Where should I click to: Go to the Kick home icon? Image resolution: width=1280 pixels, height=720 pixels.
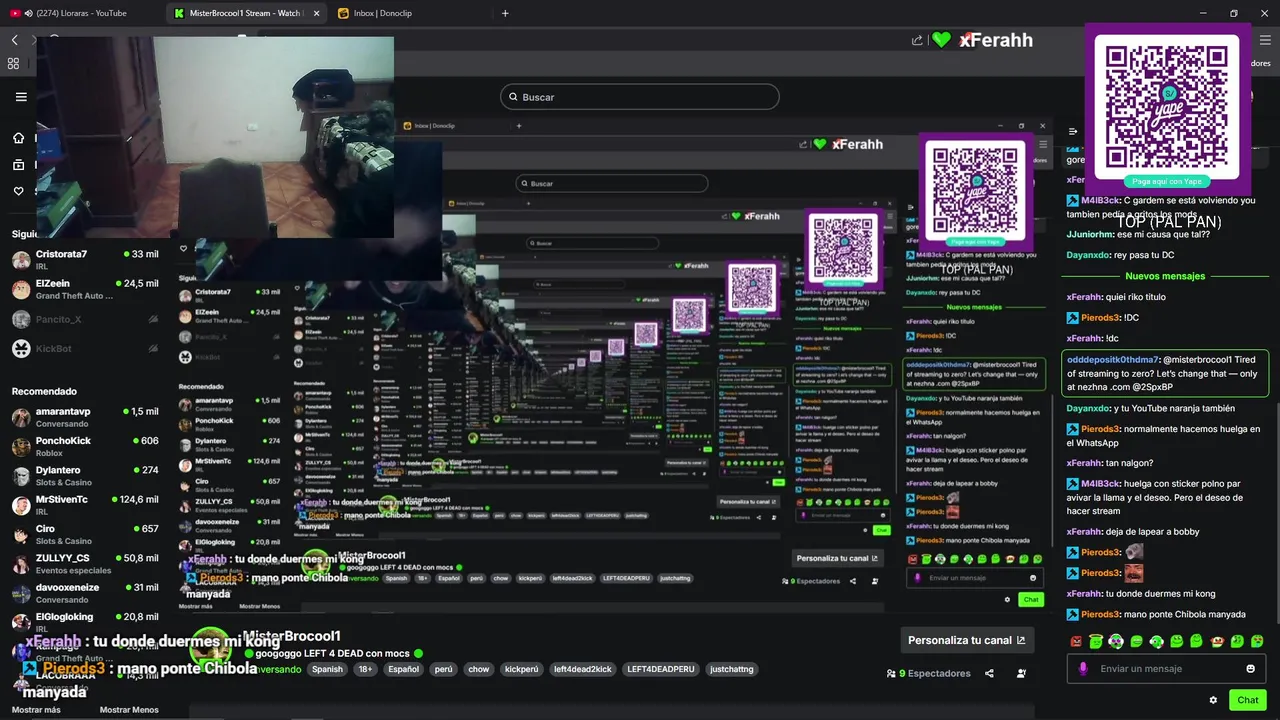[18, 138]
